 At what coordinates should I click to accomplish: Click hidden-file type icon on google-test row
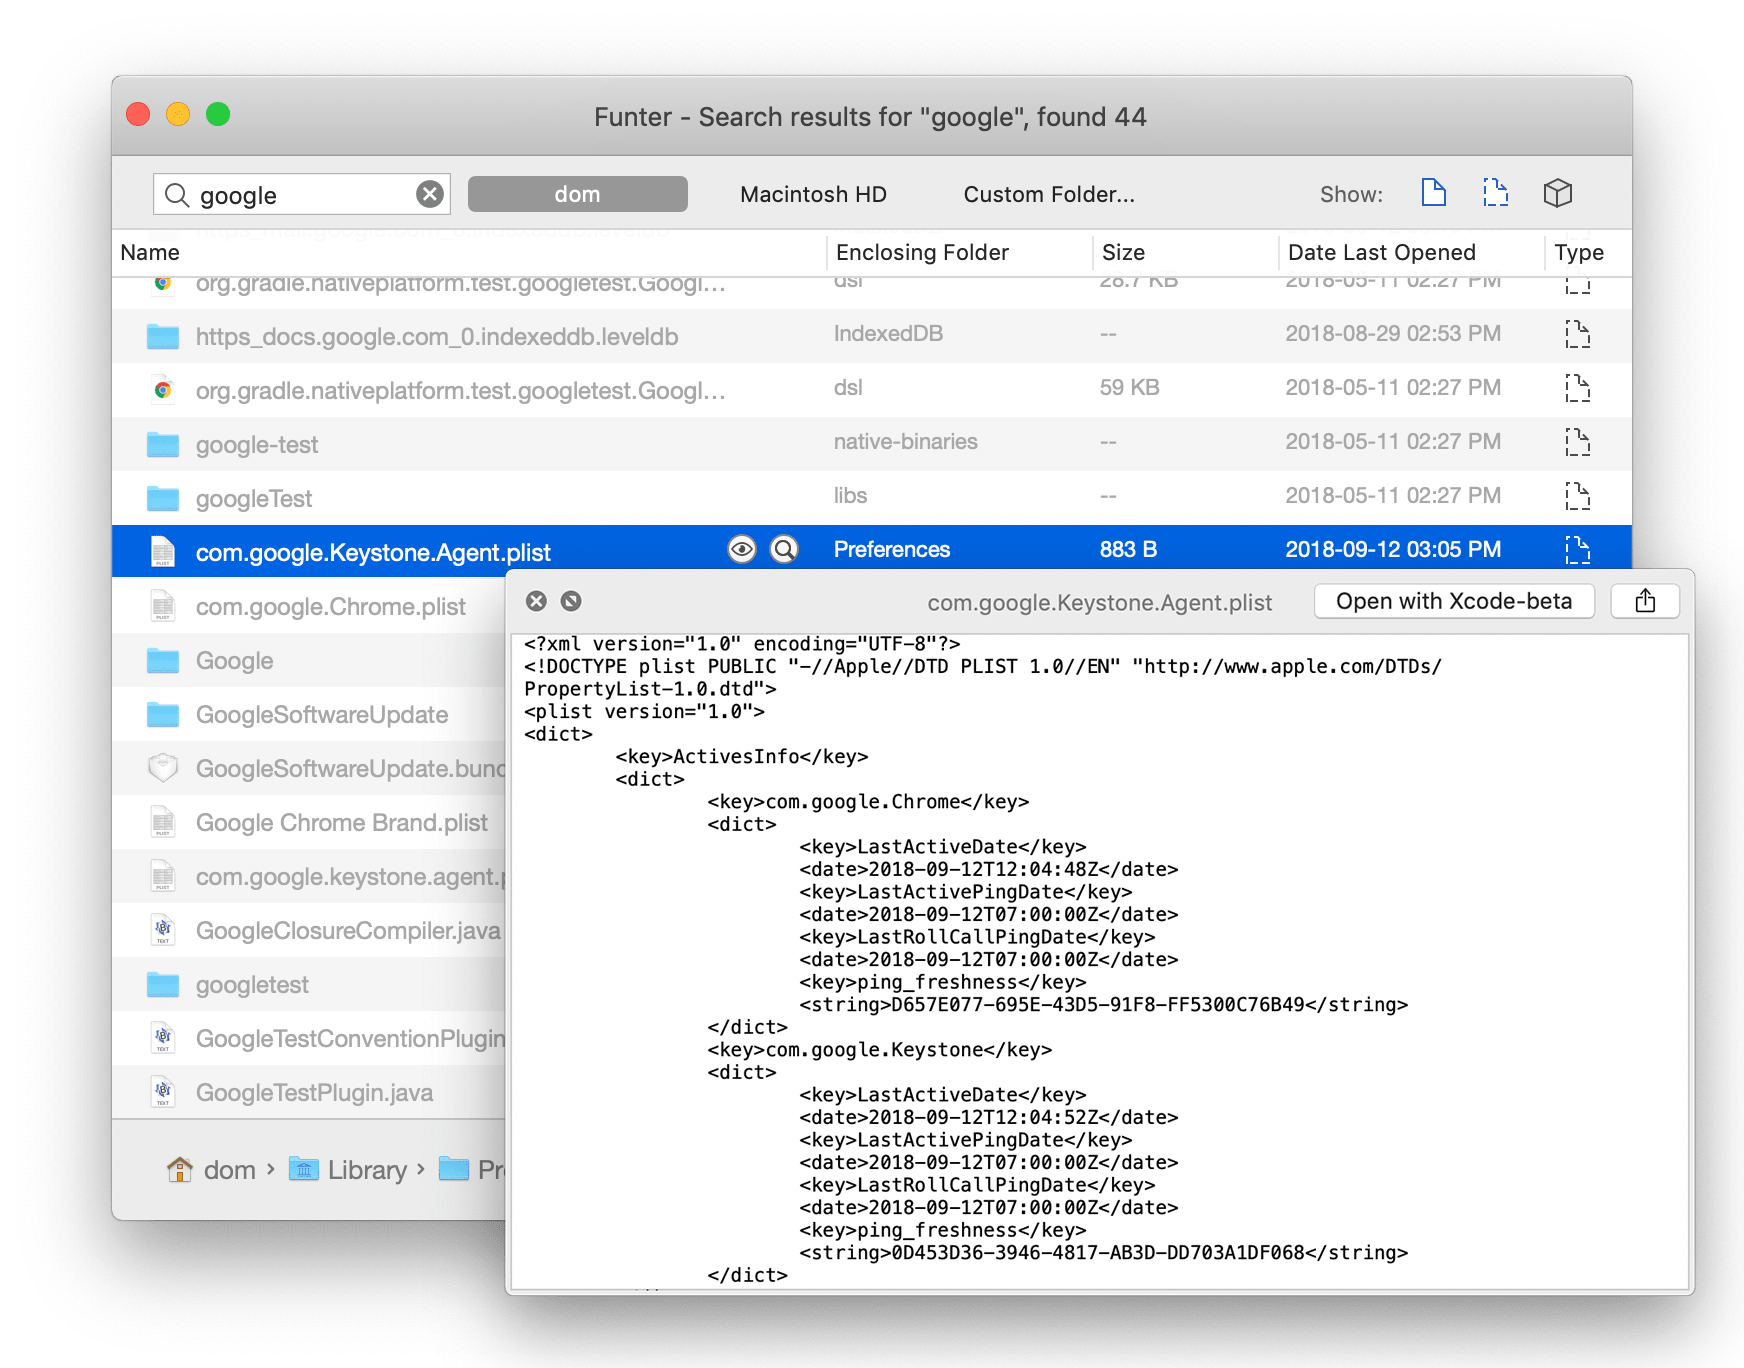click(x=1577, y=441)
